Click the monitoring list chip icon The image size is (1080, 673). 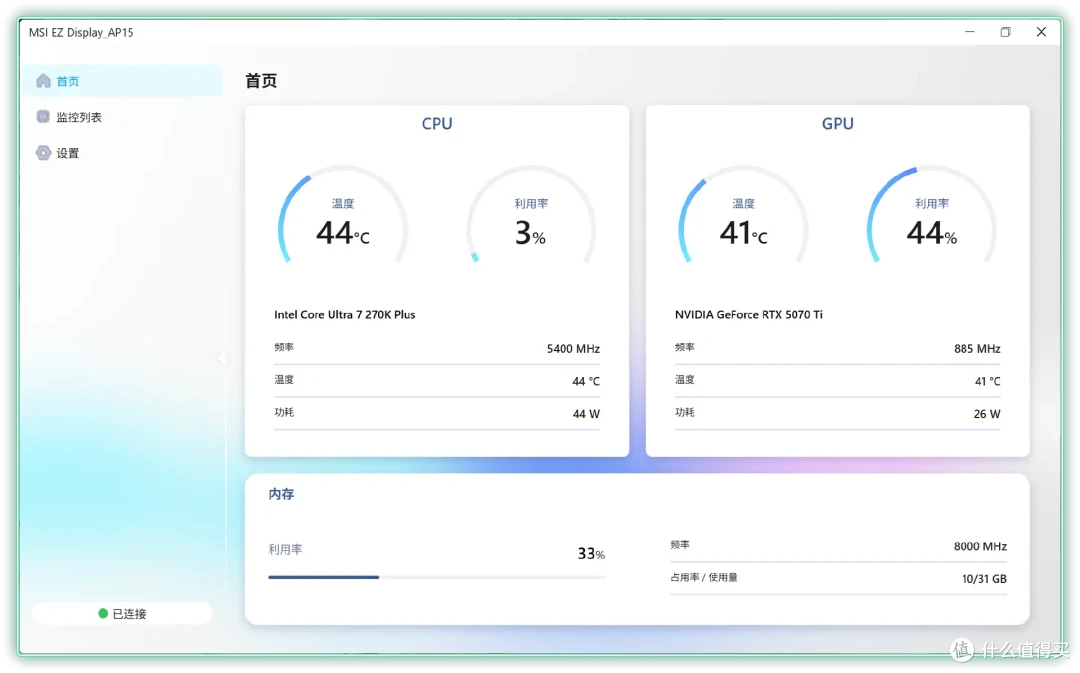(x=43, y=117)
